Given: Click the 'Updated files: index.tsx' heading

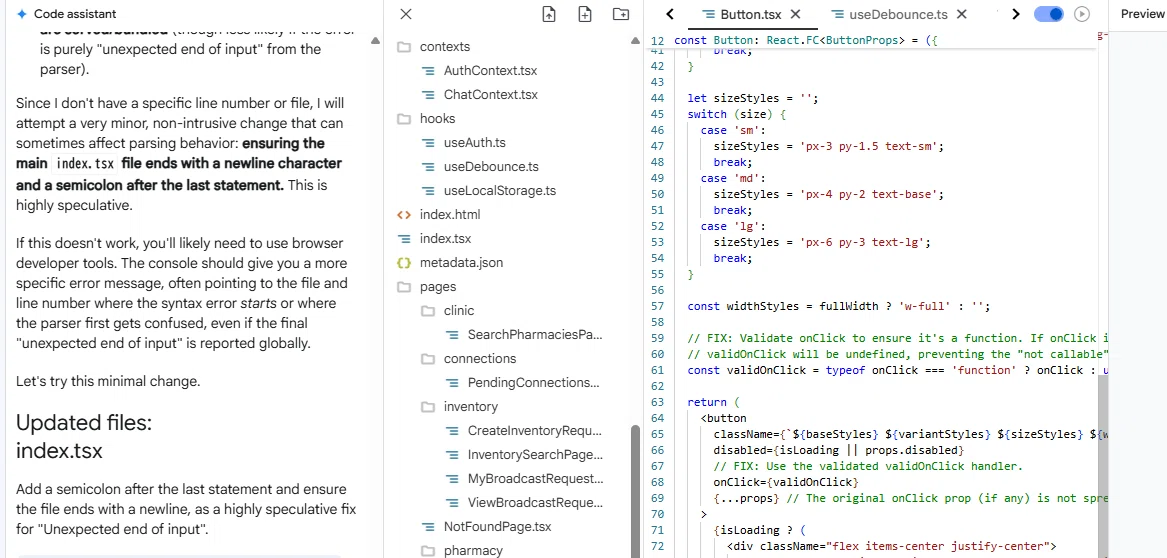Looking at the screenshot, I should [83, 437].
